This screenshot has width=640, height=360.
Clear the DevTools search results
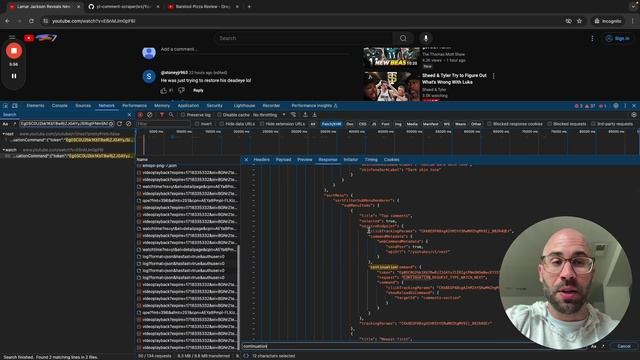tap(129, 124)
